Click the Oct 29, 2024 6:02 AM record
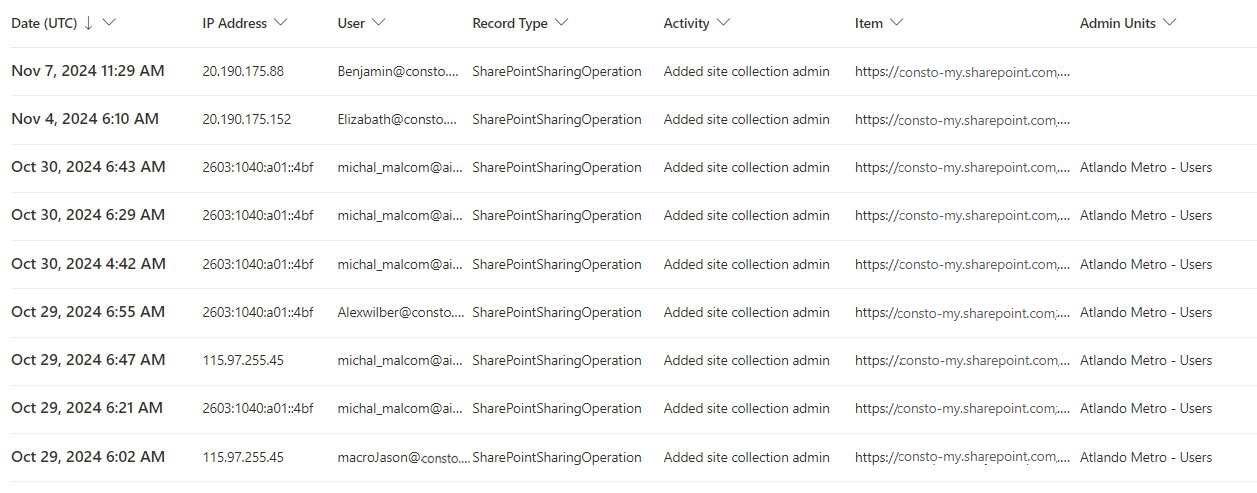The image size is (1257, 493). (x=88, y=457)
